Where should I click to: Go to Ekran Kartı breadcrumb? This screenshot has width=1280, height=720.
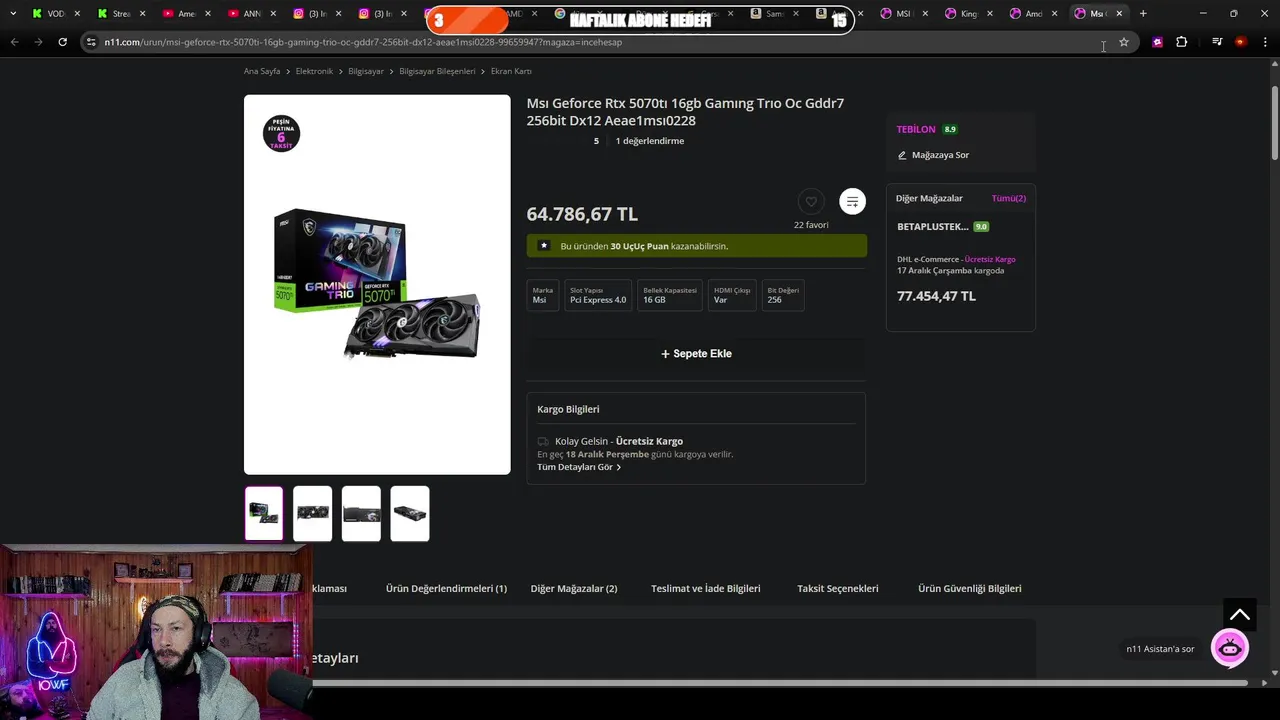coord(511,71)
